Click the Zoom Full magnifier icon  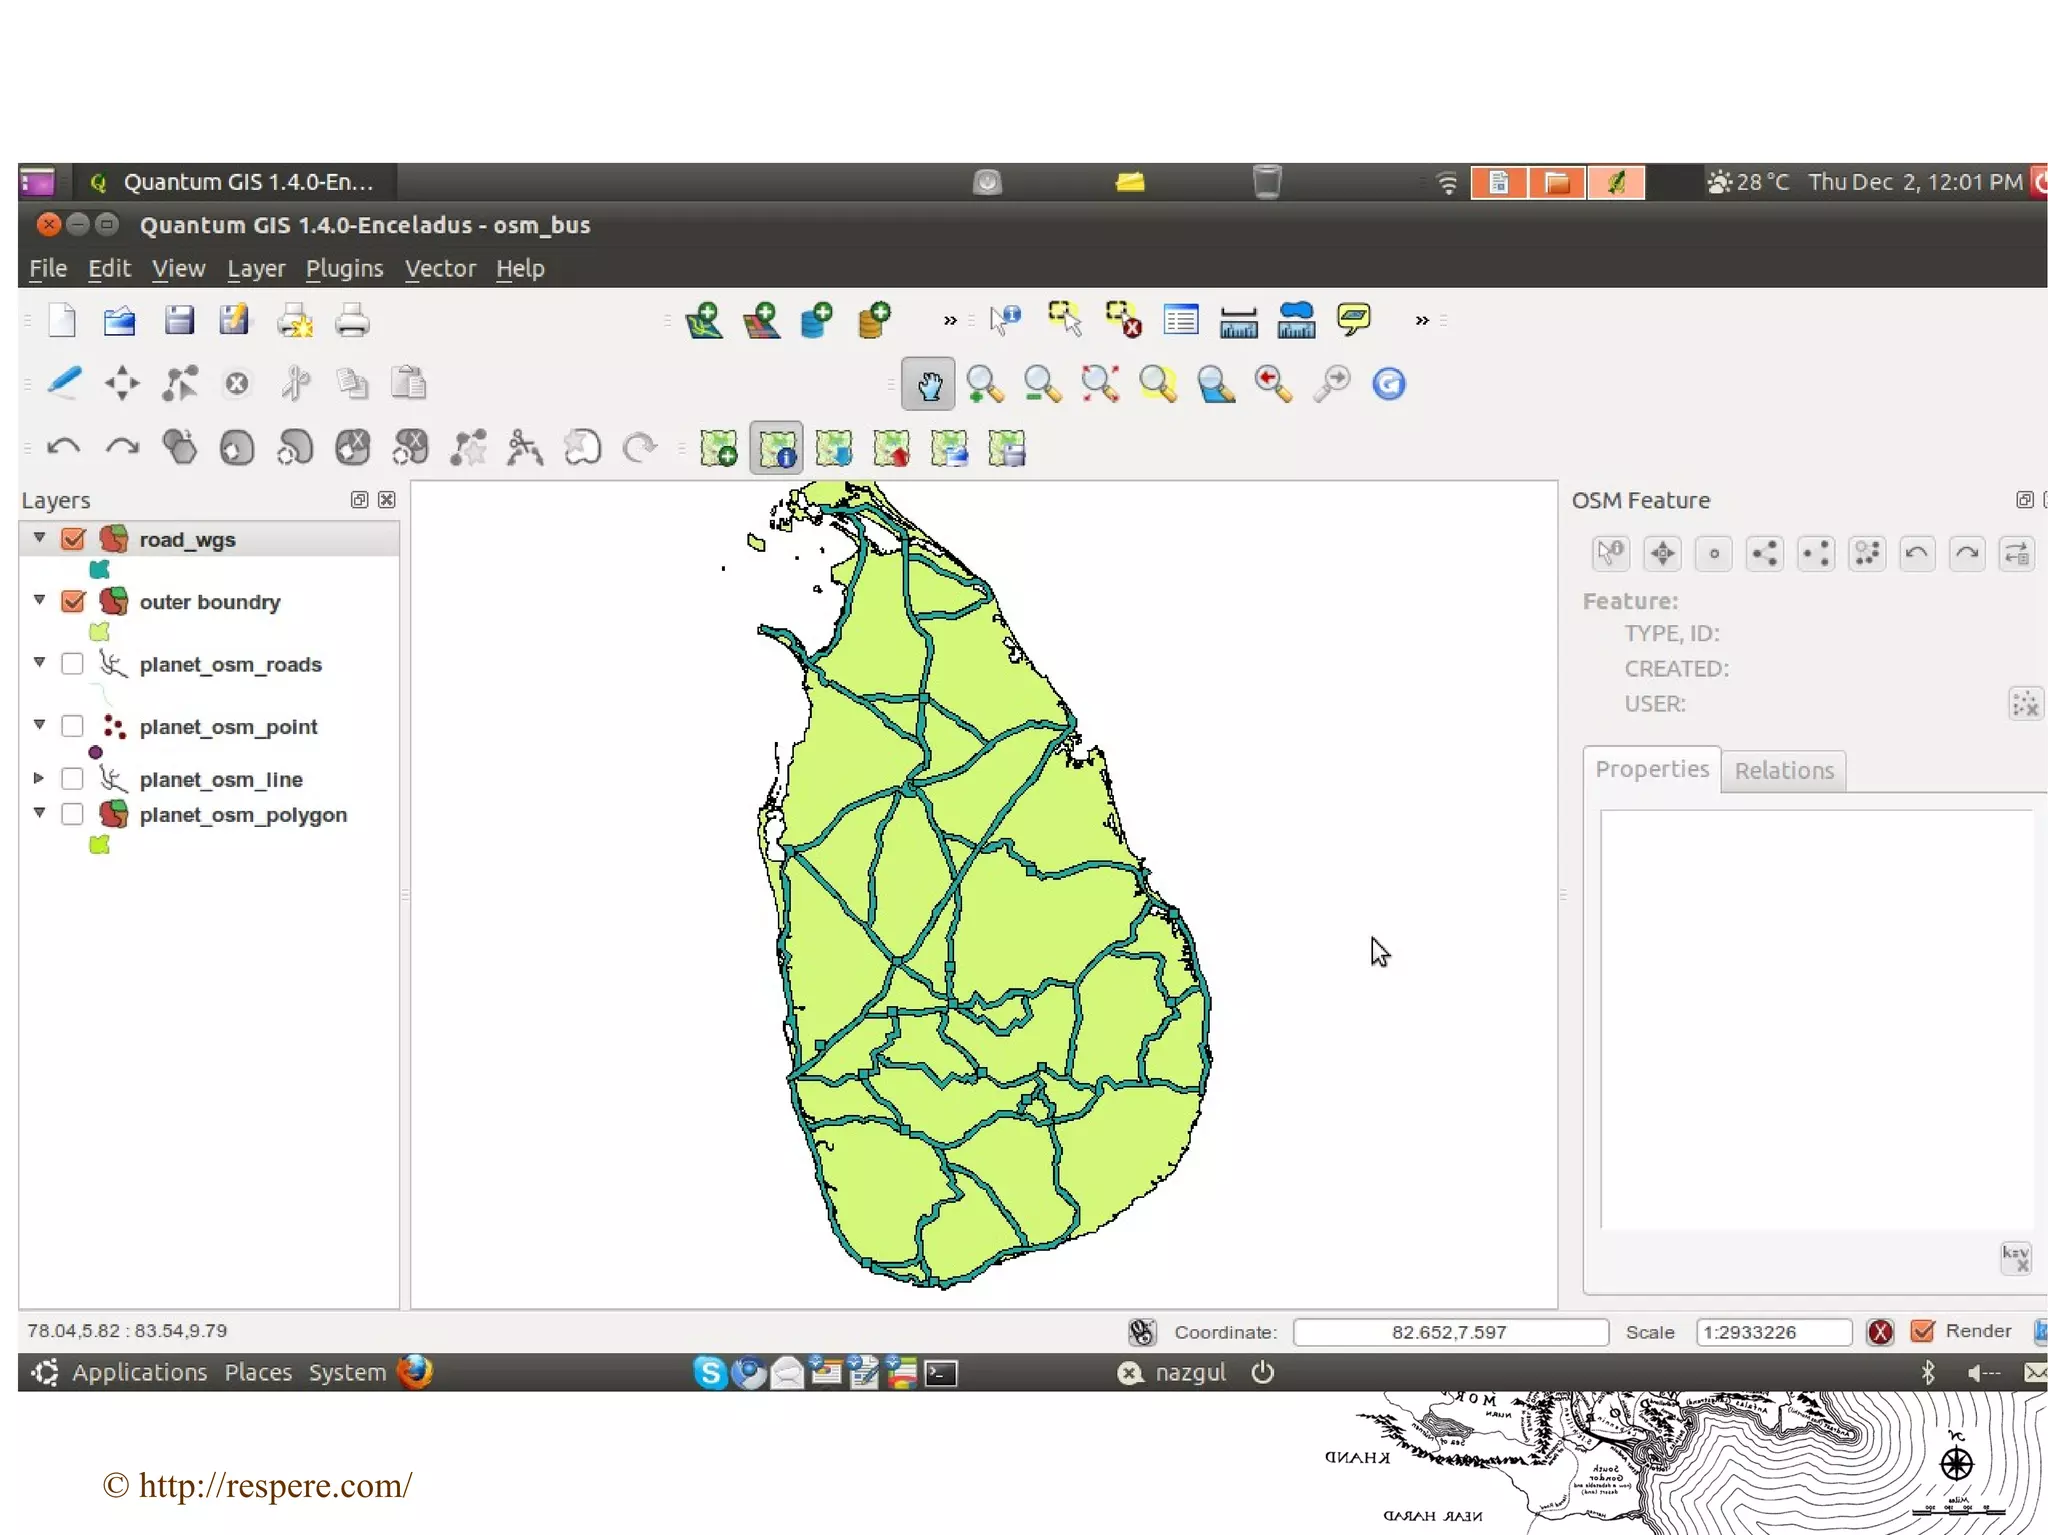pyautogui.click(x=1100, y=385)
